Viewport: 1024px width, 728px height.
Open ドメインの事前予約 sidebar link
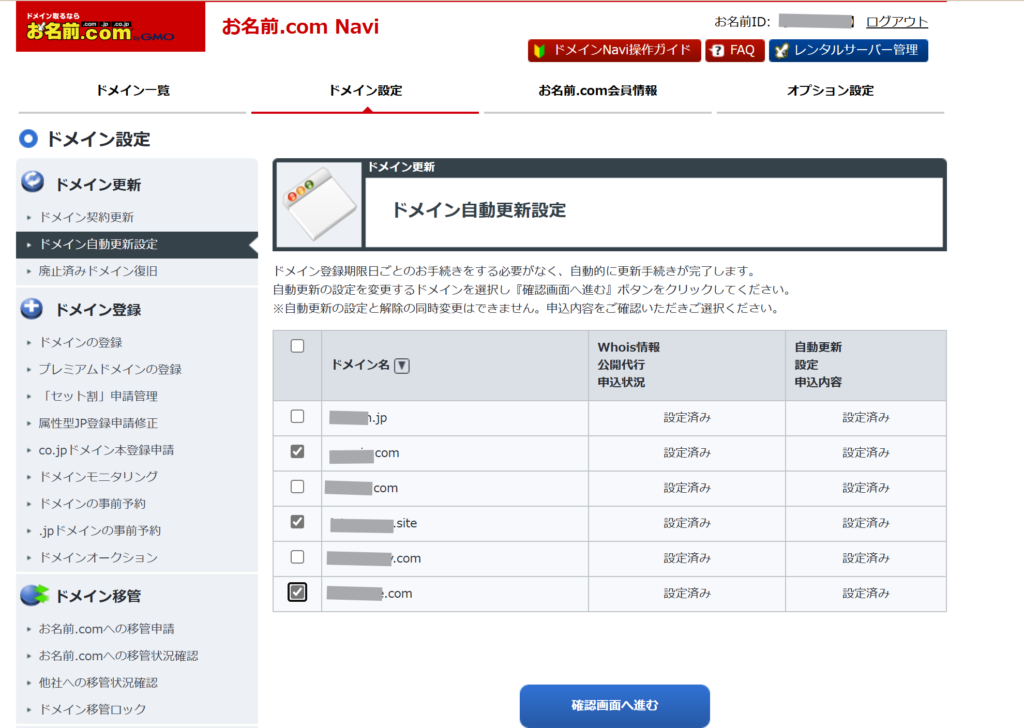93,503
